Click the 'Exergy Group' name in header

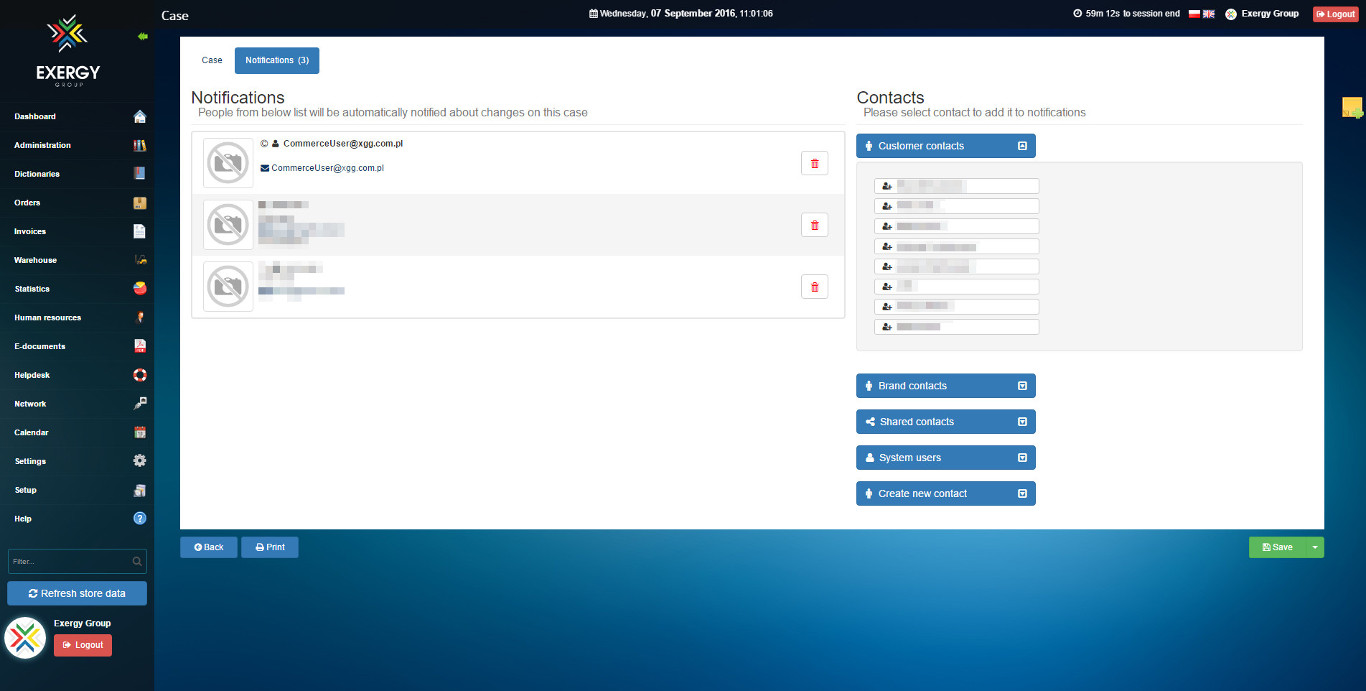click(1270, 14)
